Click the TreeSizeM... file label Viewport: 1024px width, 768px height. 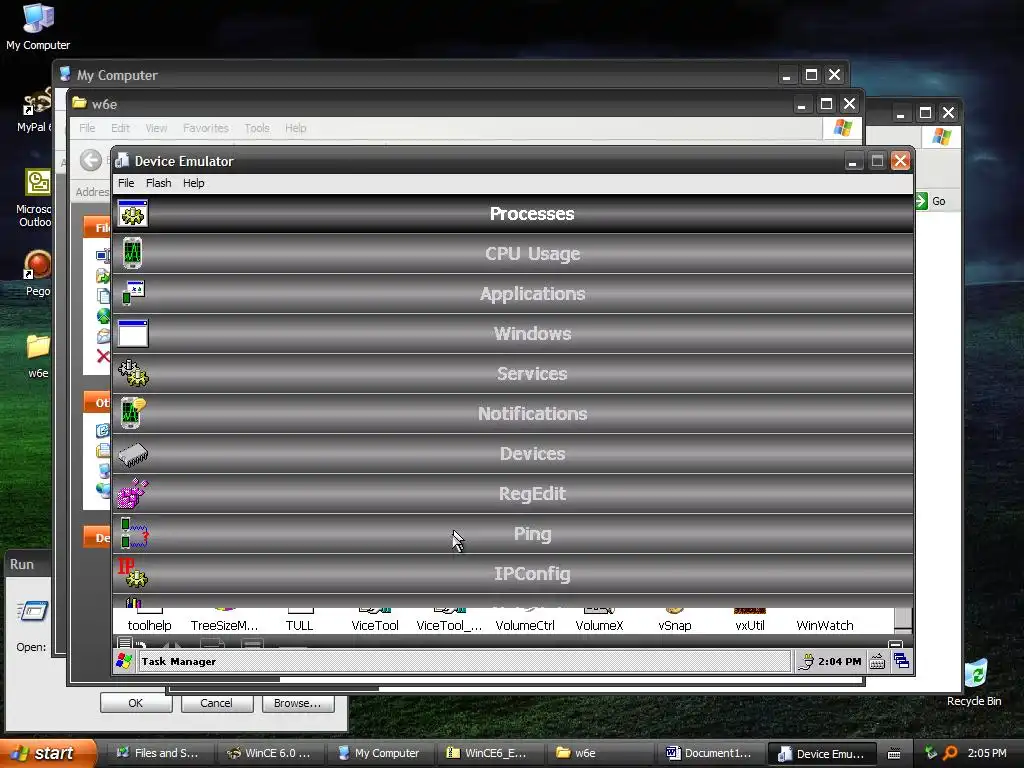tap(225, 625)
